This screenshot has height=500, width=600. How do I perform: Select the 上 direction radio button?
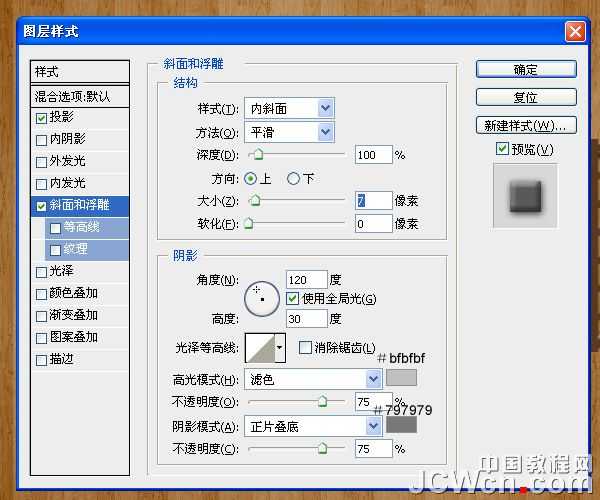click(x=251, y=179)
